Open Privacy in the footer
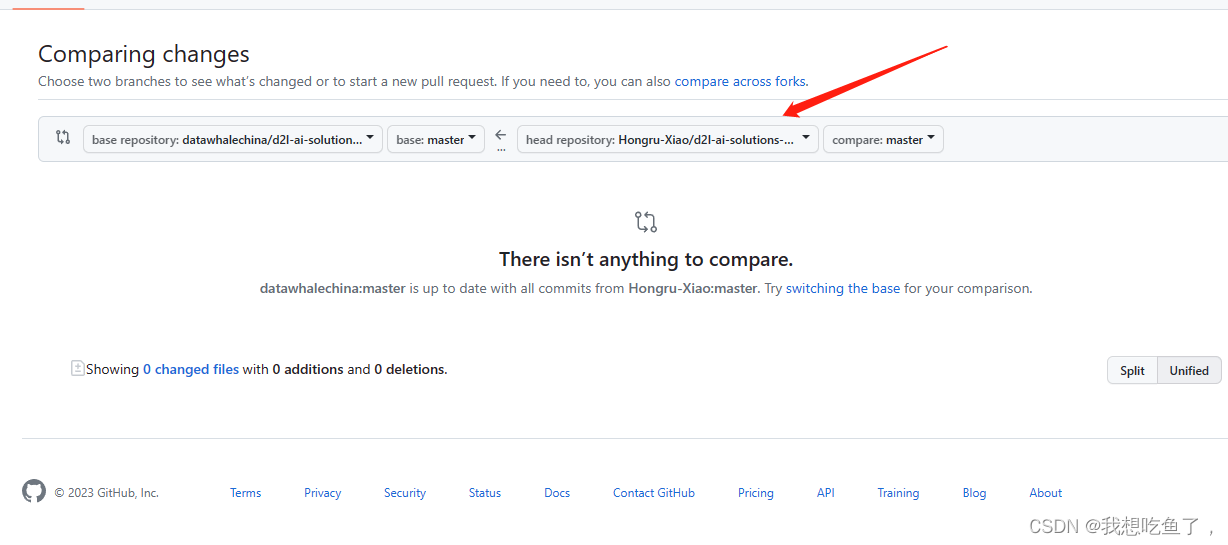1228x545 pixels. point(323,493)
